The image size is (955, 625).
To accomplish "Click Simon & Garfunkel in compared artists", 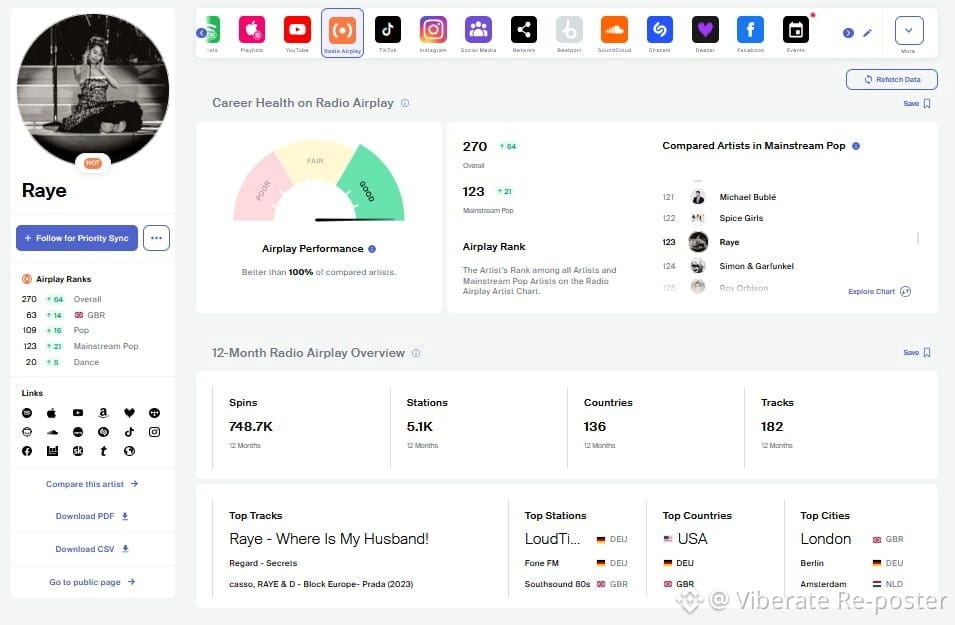I will point(756,266).
